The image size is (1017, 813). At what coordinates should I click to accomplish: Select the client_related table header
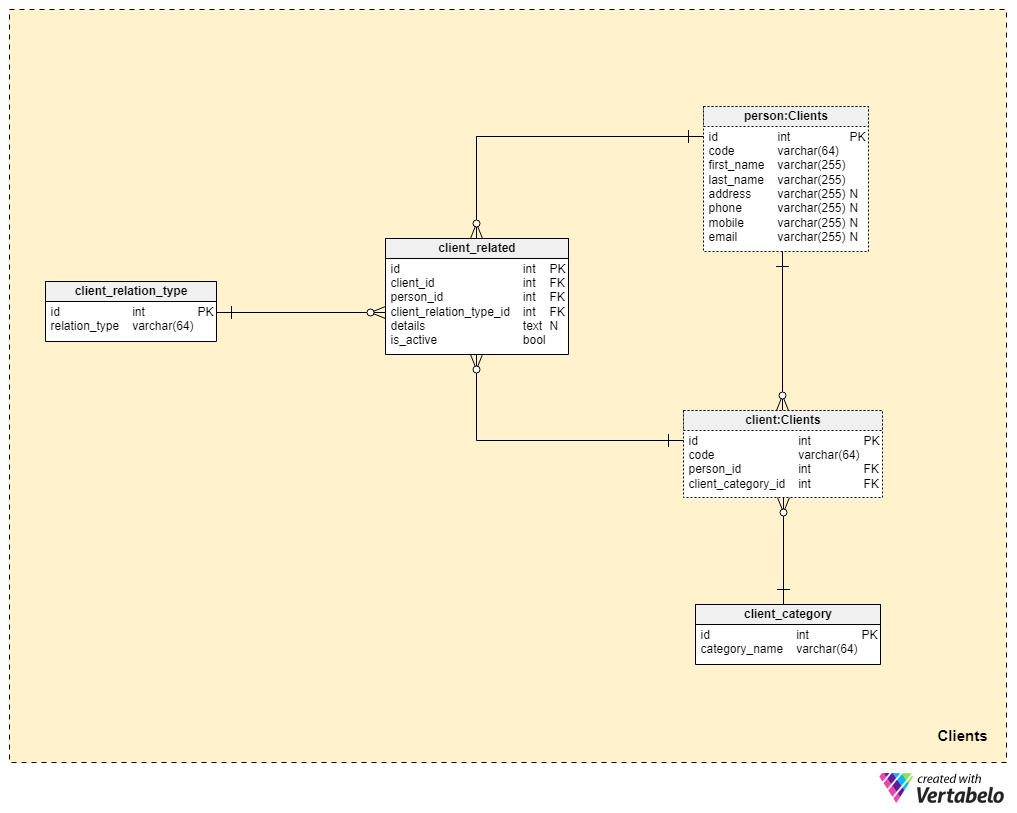tap(477, 248)
